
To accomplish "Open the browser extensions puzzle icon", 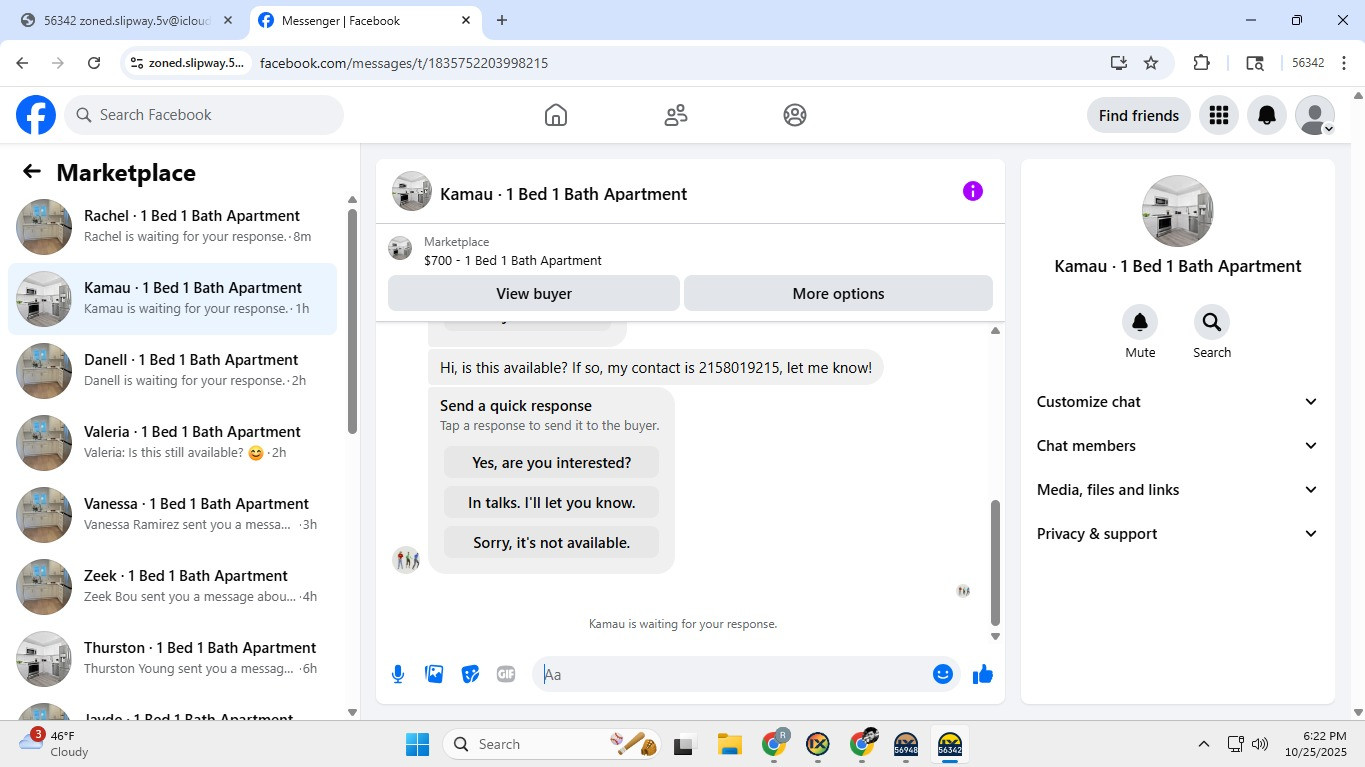I will point(1202,63).
